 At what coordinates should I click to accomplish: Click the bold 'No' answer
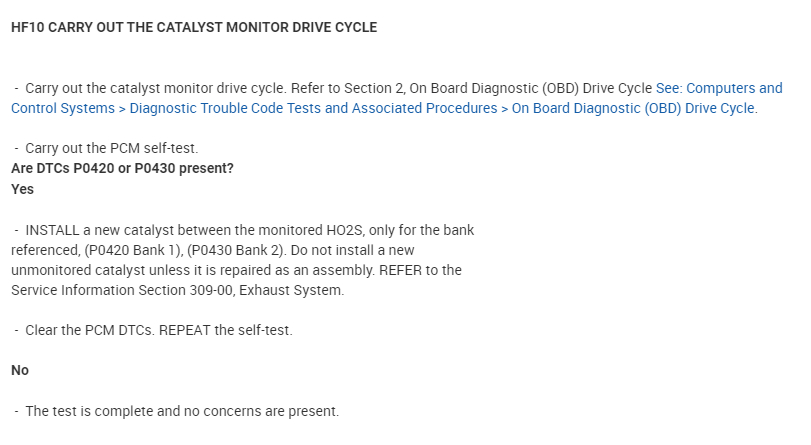(20, 370)
